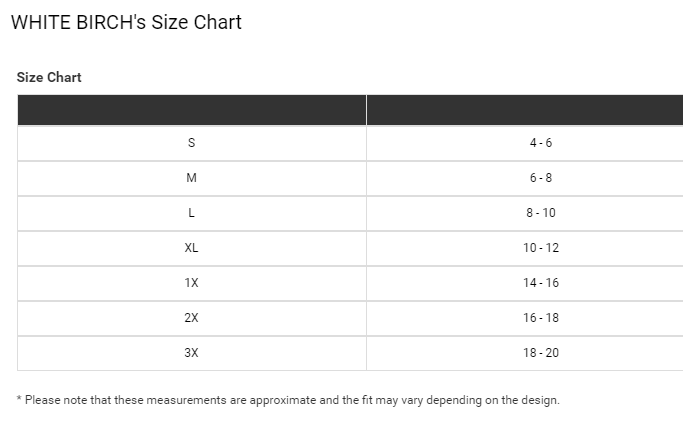
Task: Click the 14 - 16 measurement cell
Action: coord(541,283)
